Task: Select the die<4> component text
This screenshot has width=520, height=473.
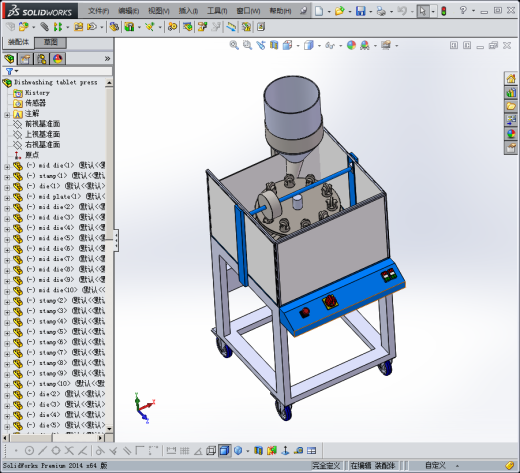Action: [x=66, y=415]
